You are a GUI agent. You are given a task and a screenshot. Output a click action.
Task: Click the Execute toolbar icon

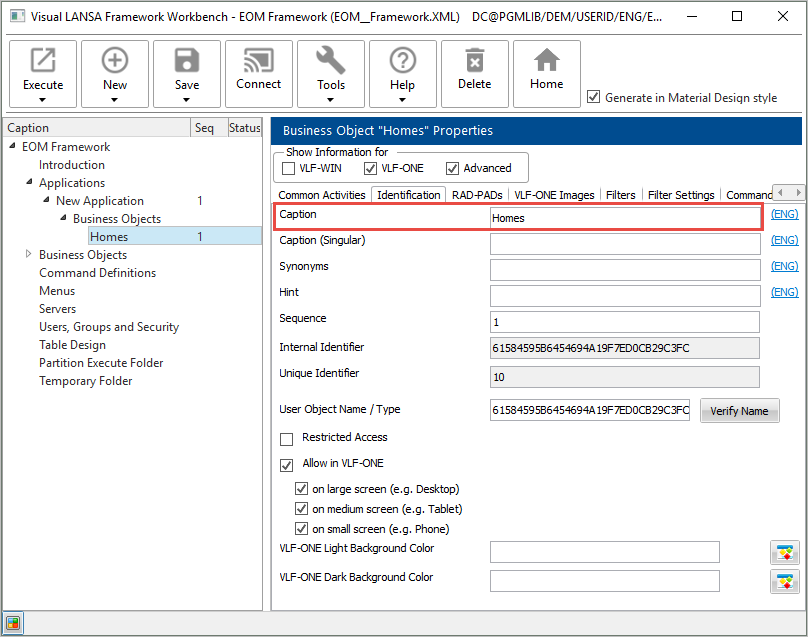tap(43, 60)
